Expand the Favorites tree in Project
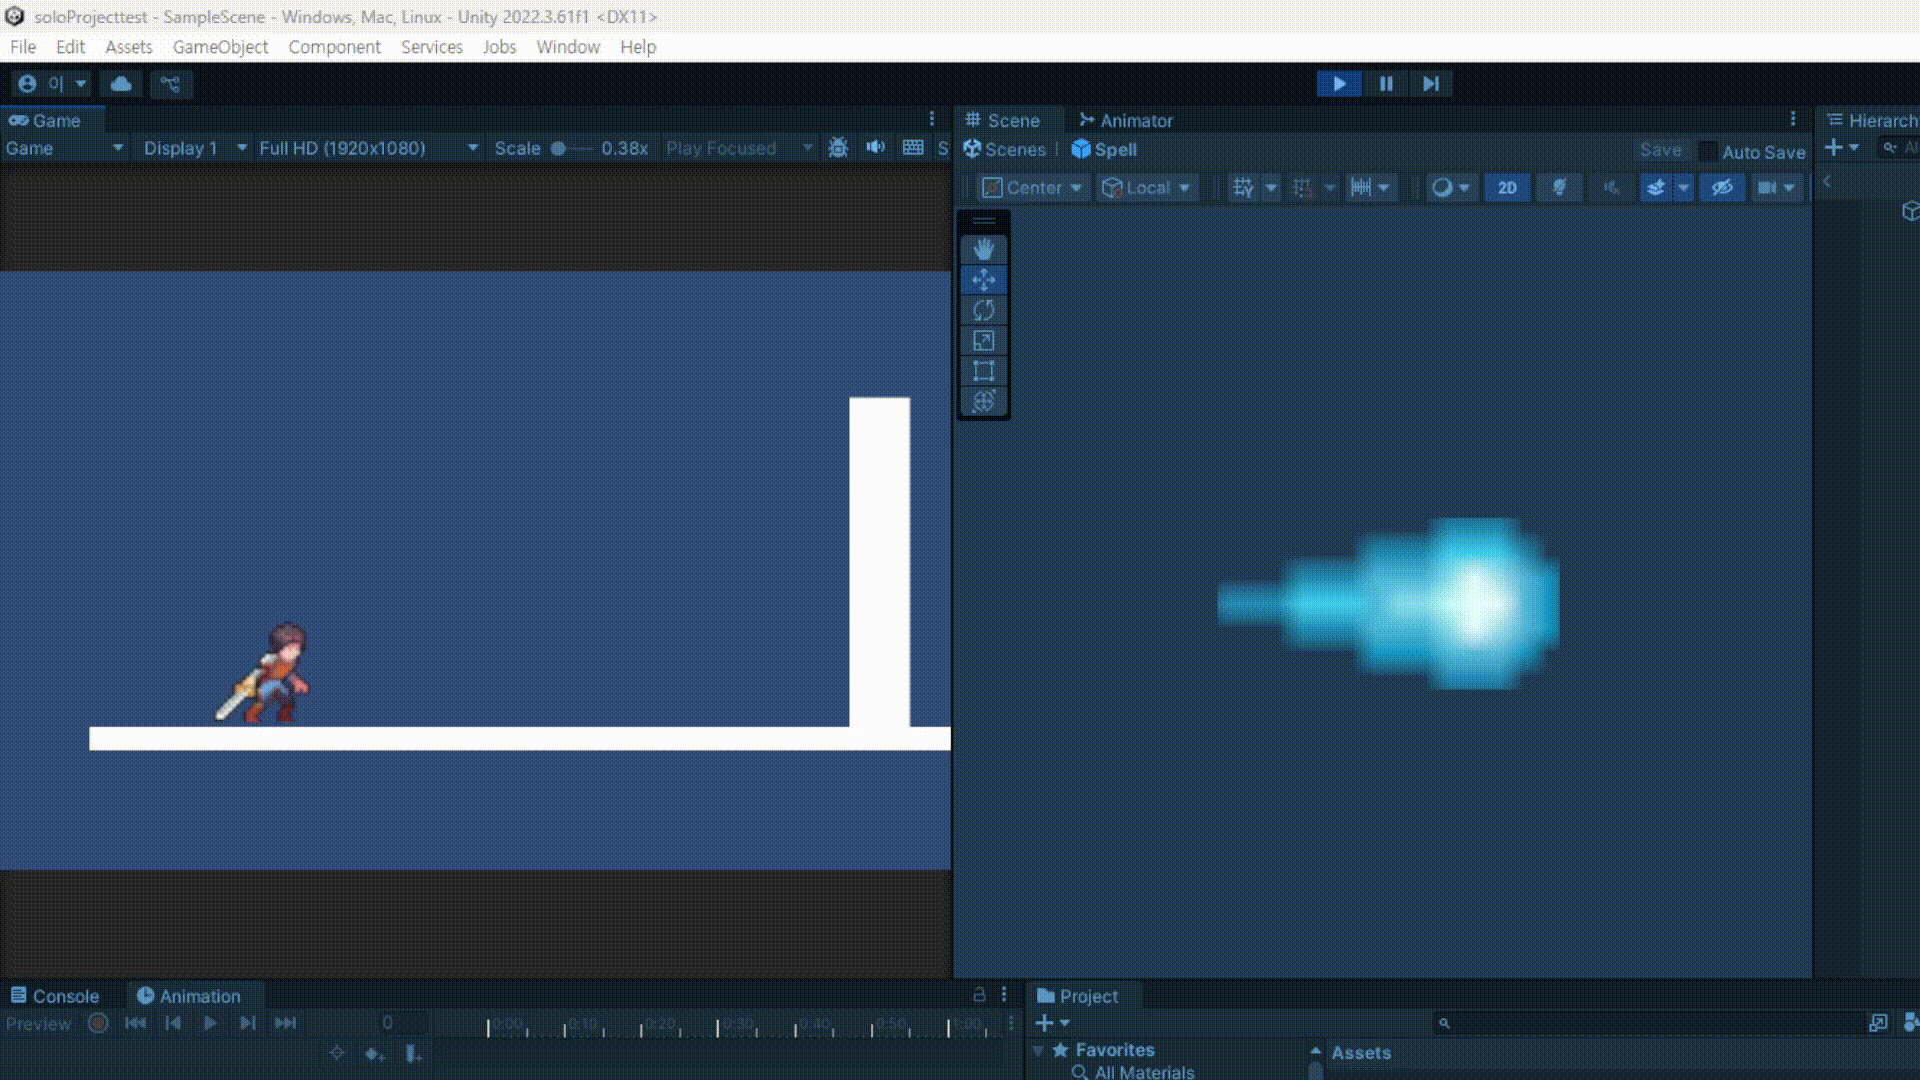The width and height of the screenshot is (1920, 1080). click(x=1038, y=1050)
